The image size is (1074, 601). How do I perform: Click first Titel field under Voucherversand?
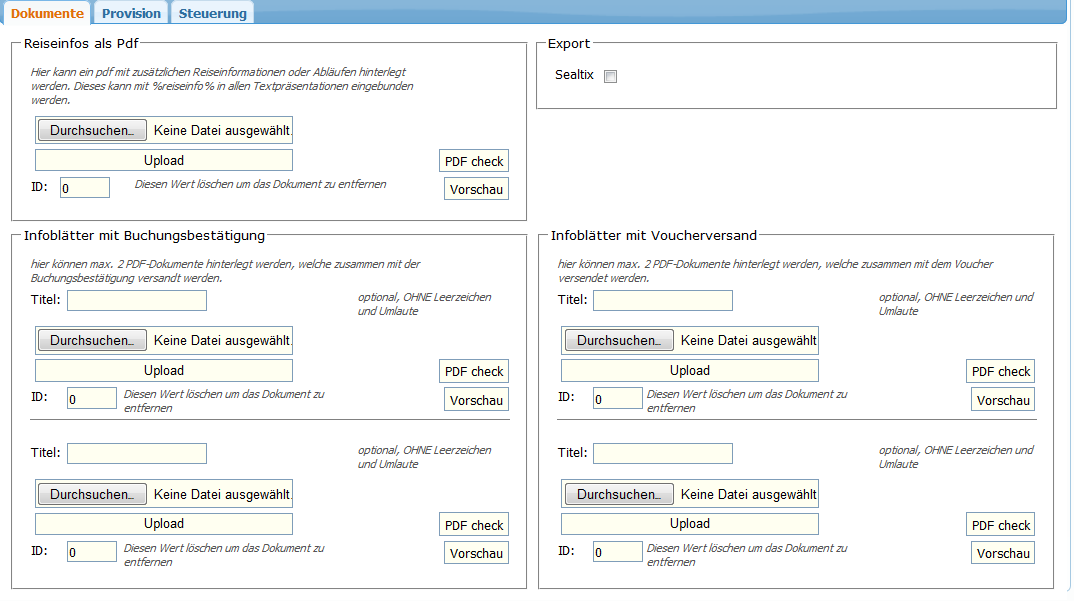pos(663,301)
